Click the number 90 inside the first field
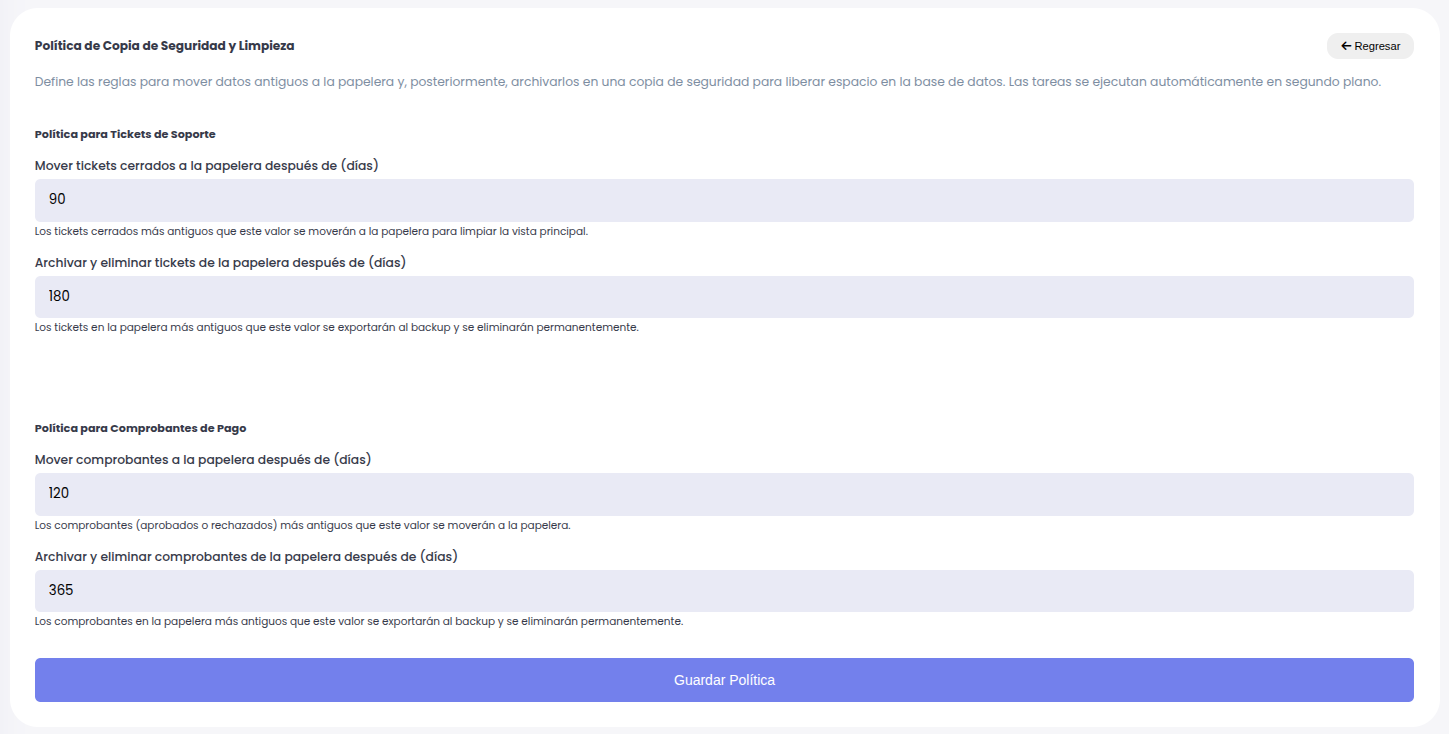1449x734 pixels. (57, 200)
